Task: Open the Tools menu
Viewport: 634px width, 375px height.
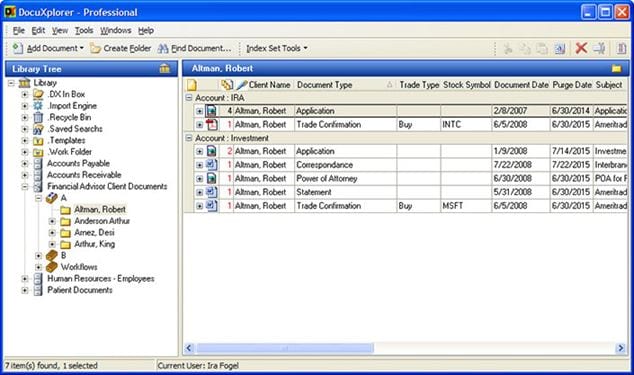Action: click(x=84, y=30)
